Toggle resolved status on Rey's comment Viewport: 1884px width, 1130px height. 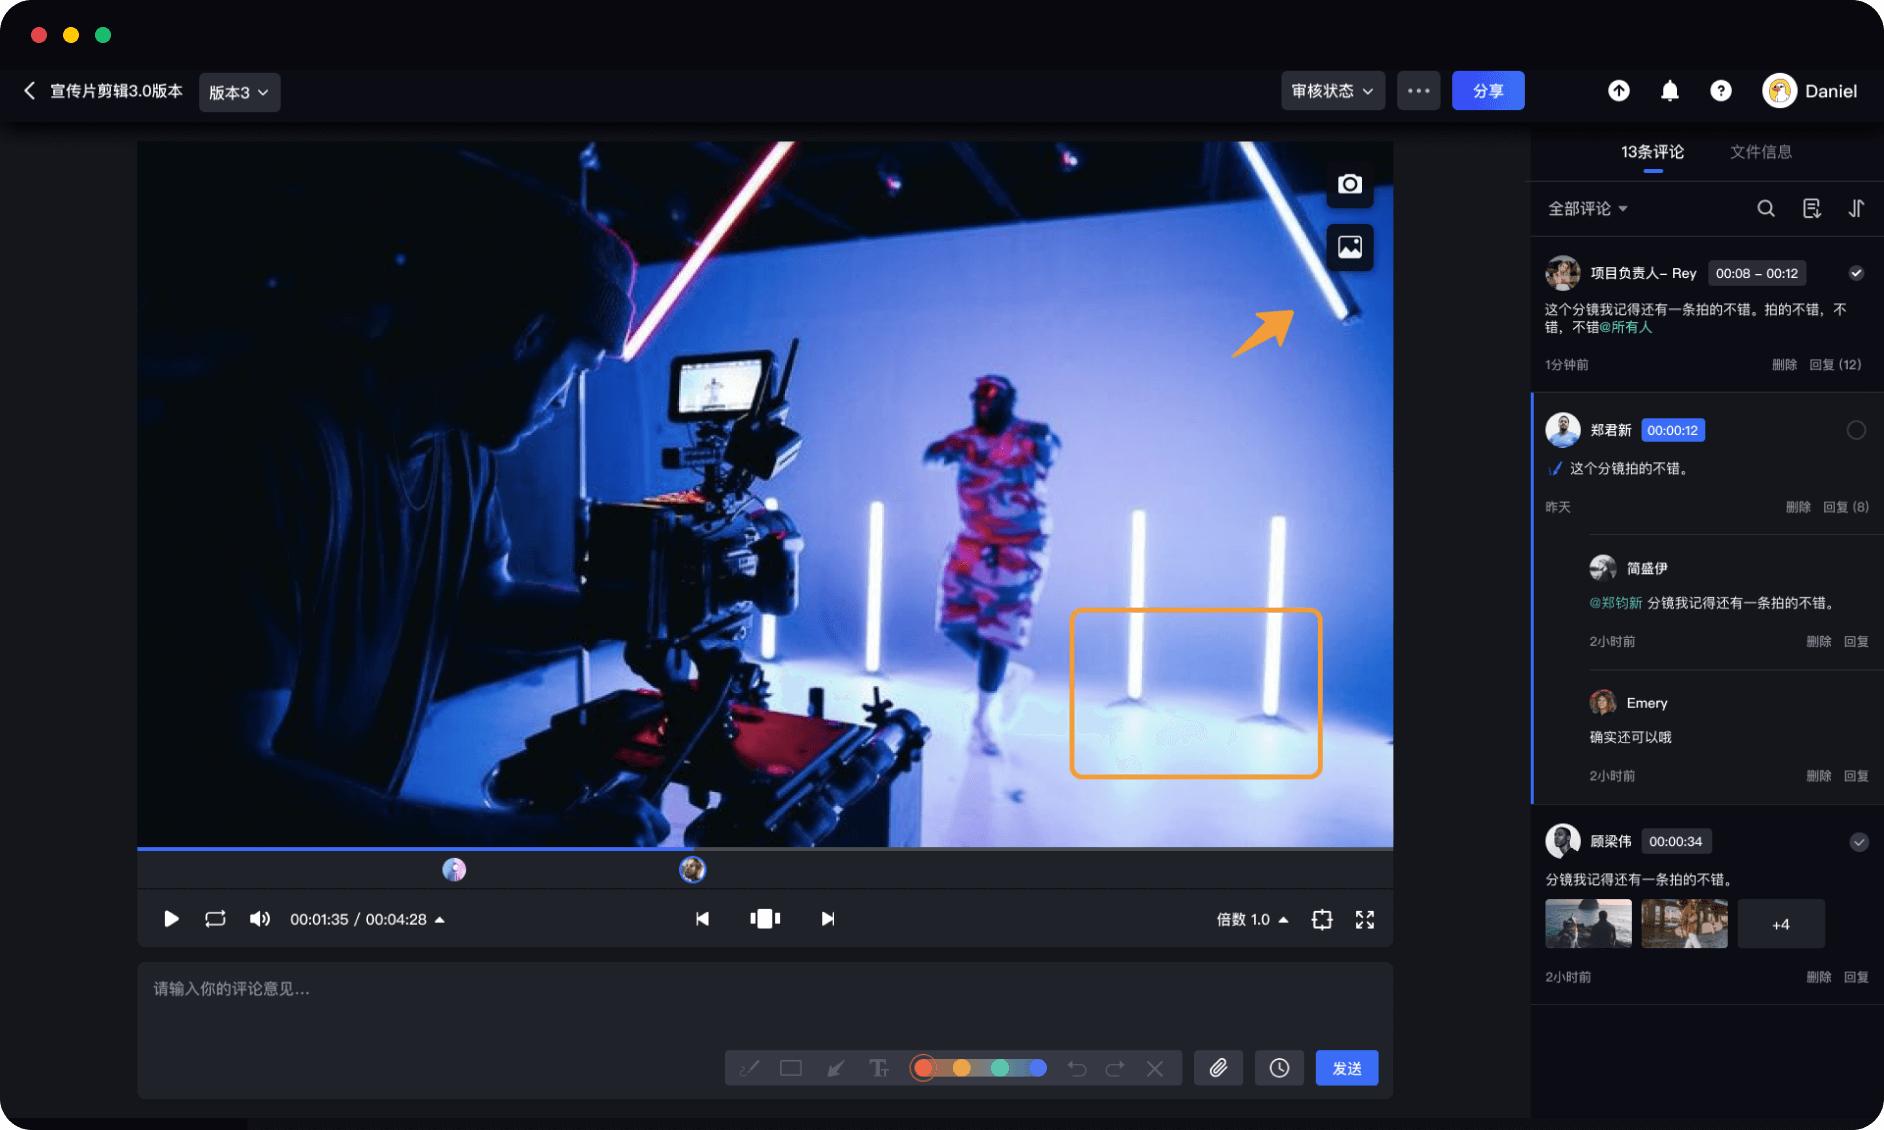click(1855, 273)
